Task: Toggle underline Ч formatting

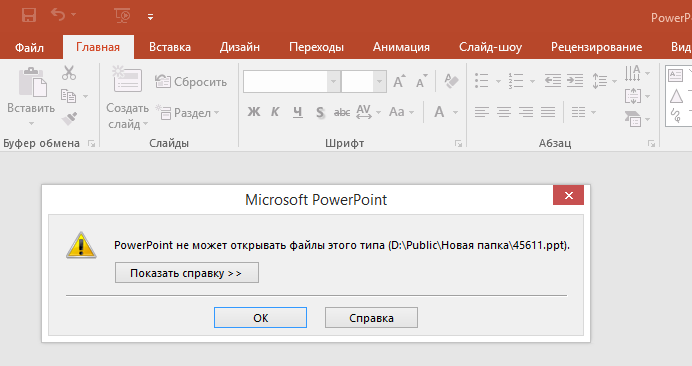Action: click(297, 112)
